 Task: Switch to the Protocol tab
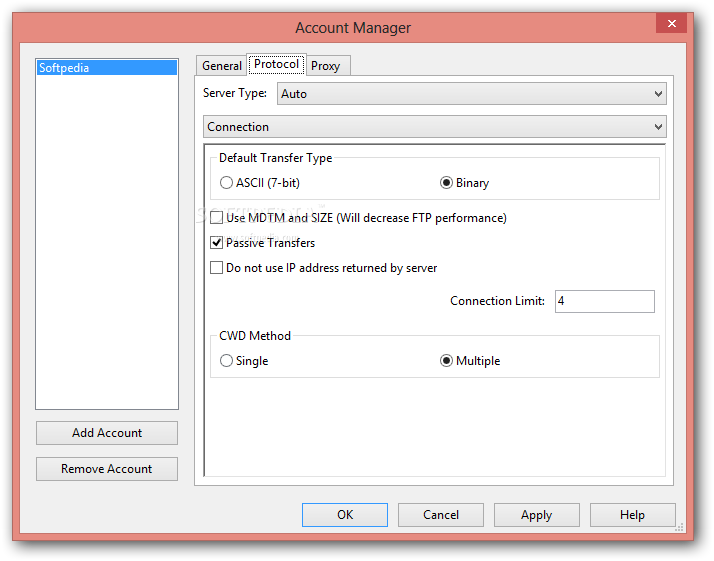(276, 64)
